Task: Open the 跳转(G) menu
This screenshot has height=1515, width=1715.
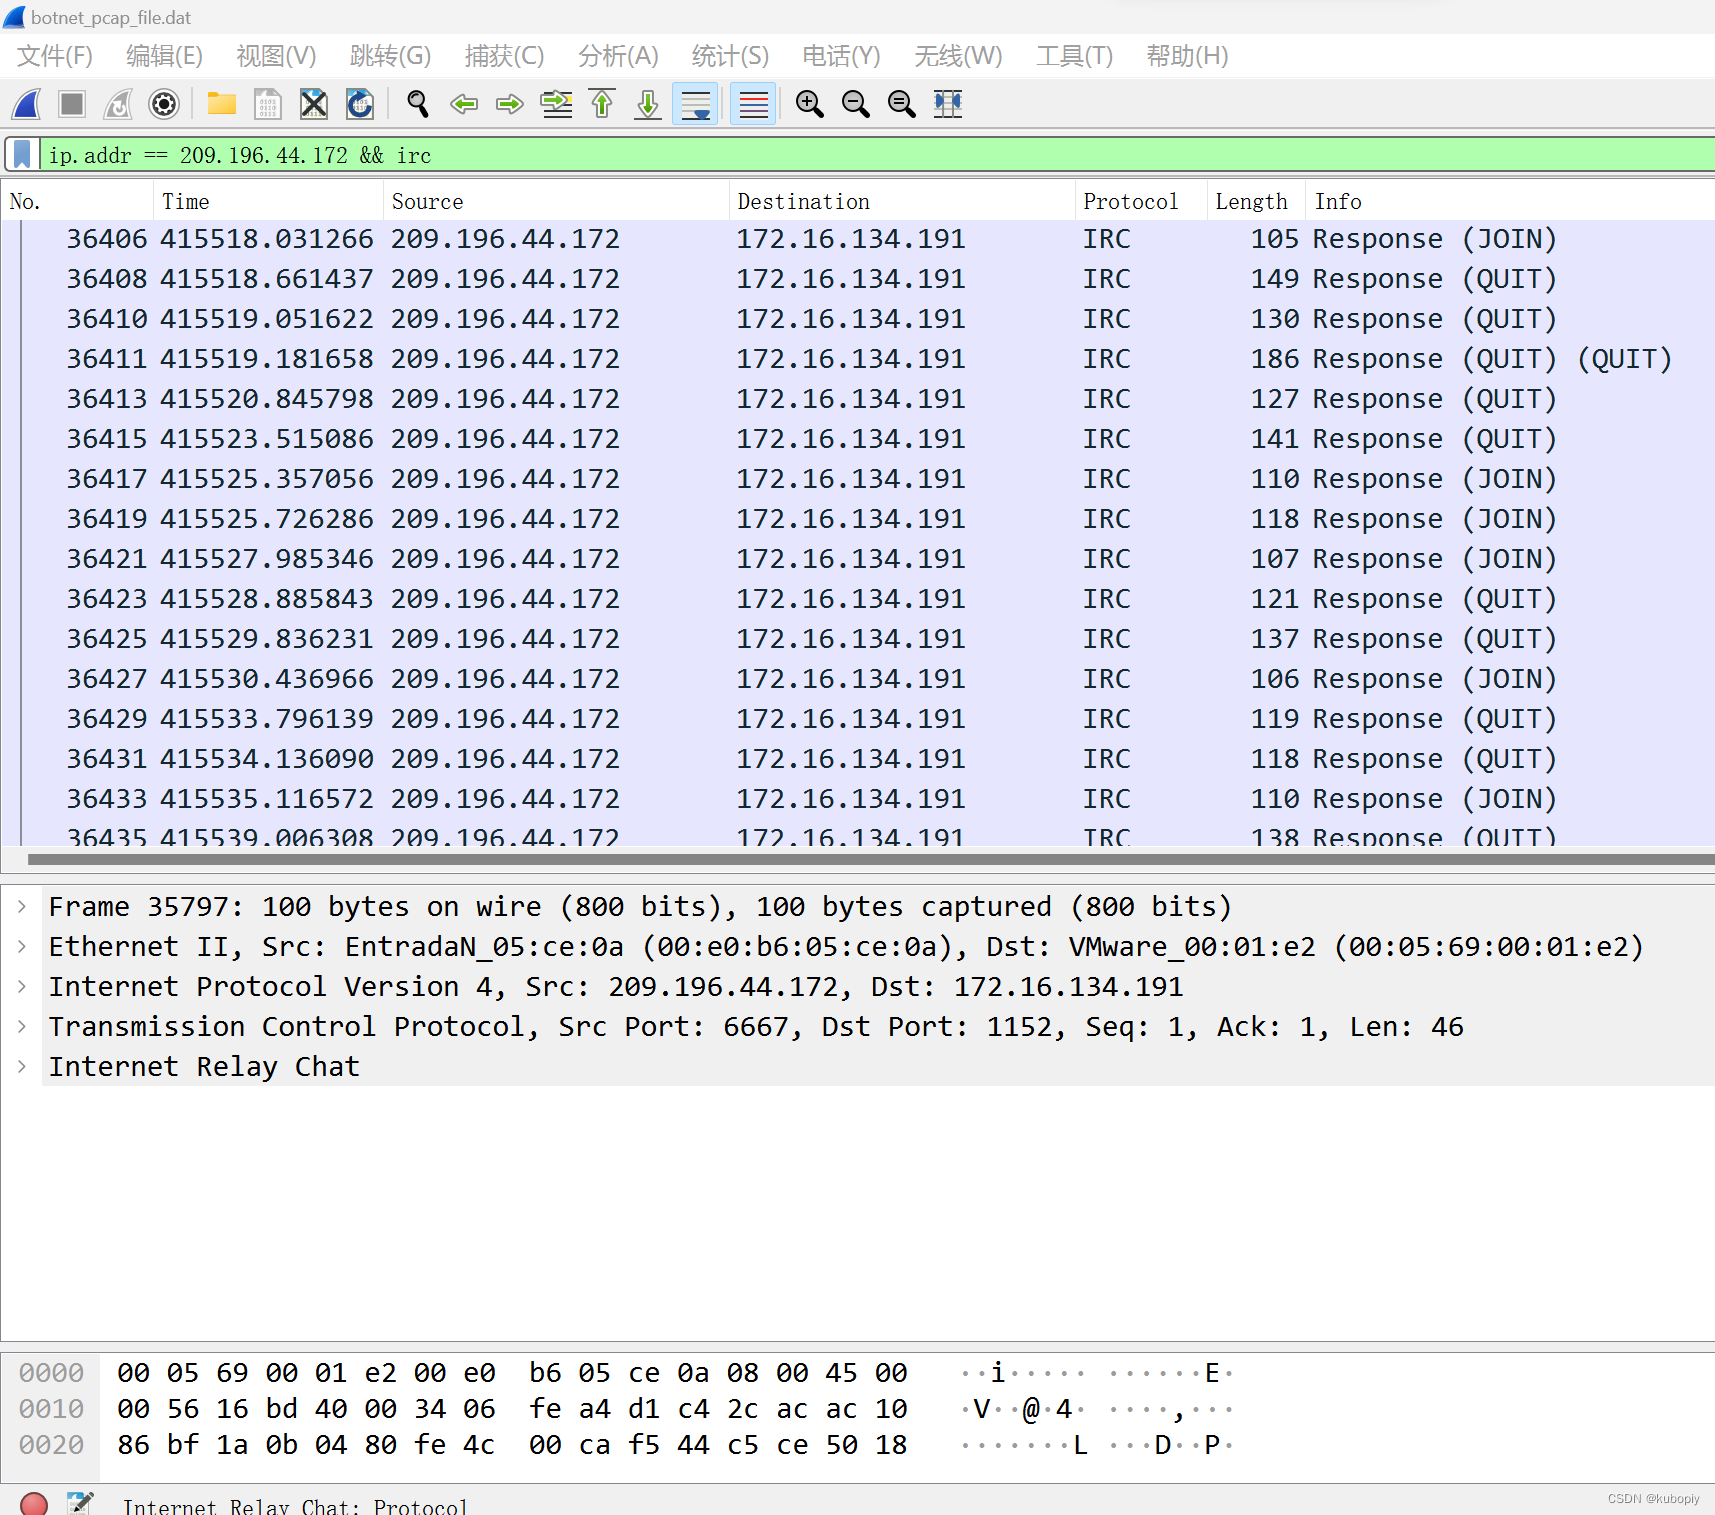Action: tap(391, 56)
